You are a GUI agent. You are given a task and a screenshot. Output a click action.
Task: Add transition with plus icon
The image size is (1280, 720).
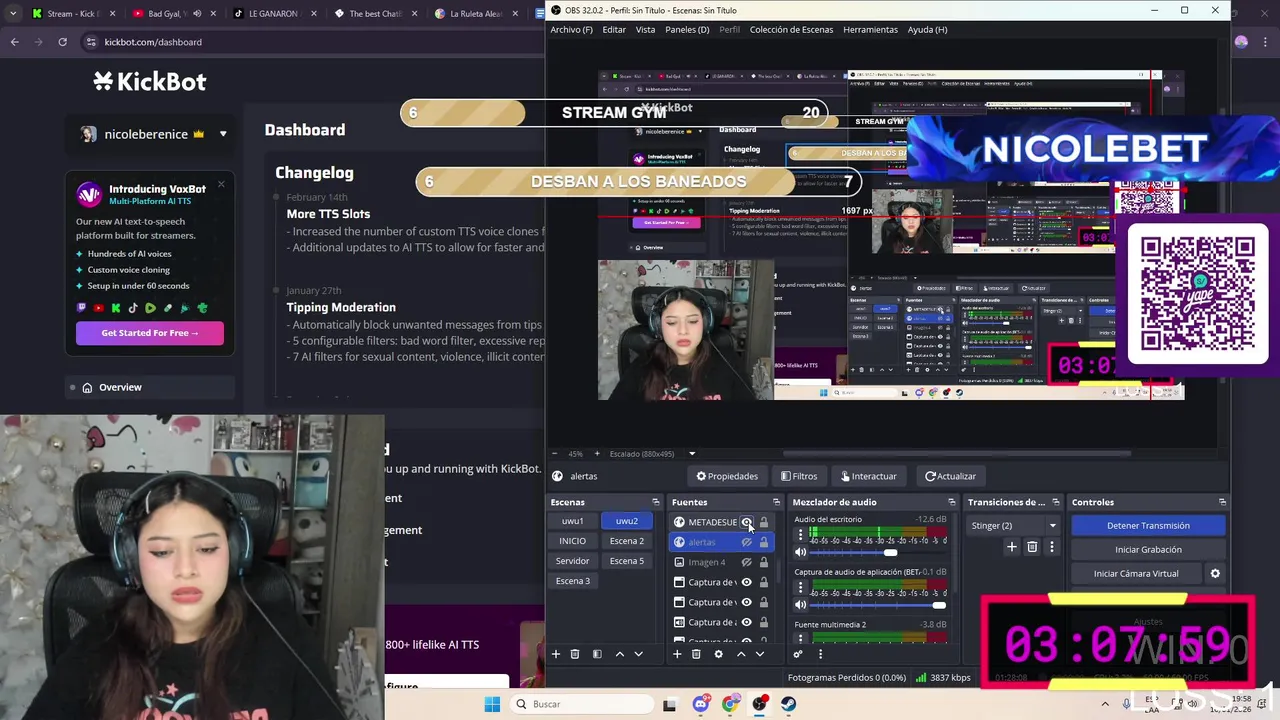tap(1012, 547)
